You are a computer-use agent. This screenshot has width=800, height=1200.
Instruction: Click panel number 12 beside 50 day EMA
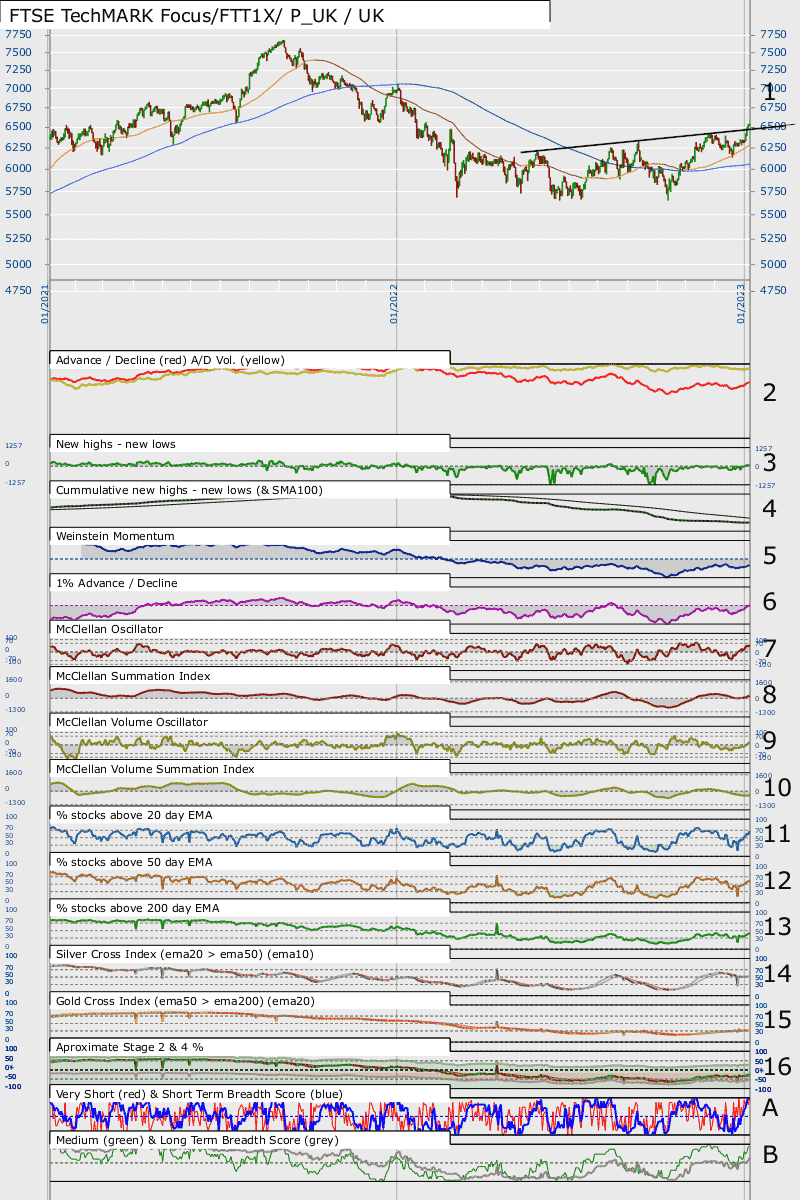pyautogui.click(x=778, y=880)
